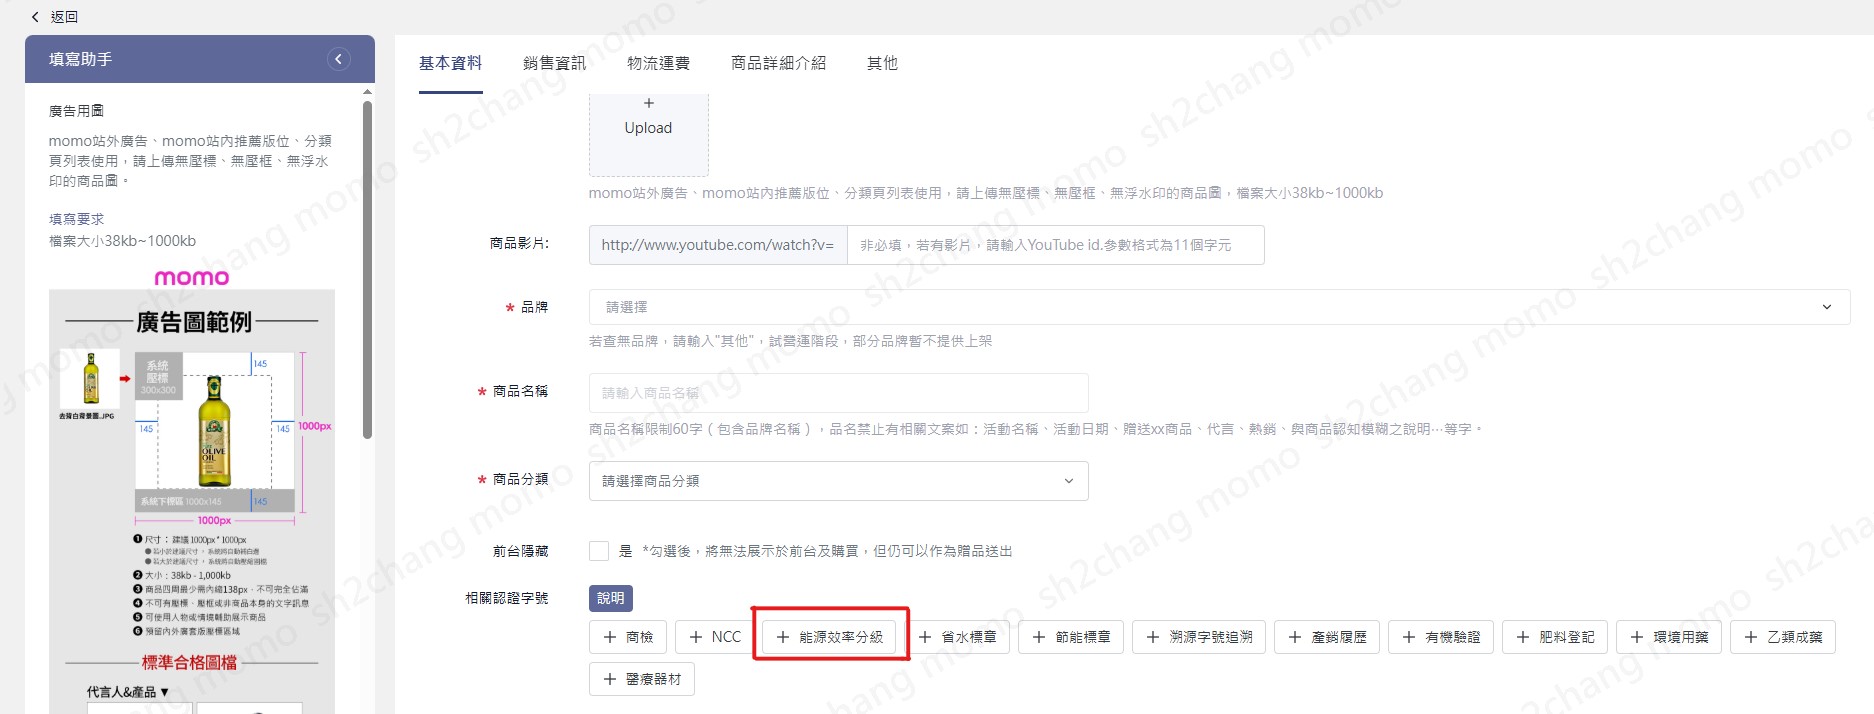Add an NCC certification
The height and width of the screenshot is (714, 1874).
pos(714,637)
